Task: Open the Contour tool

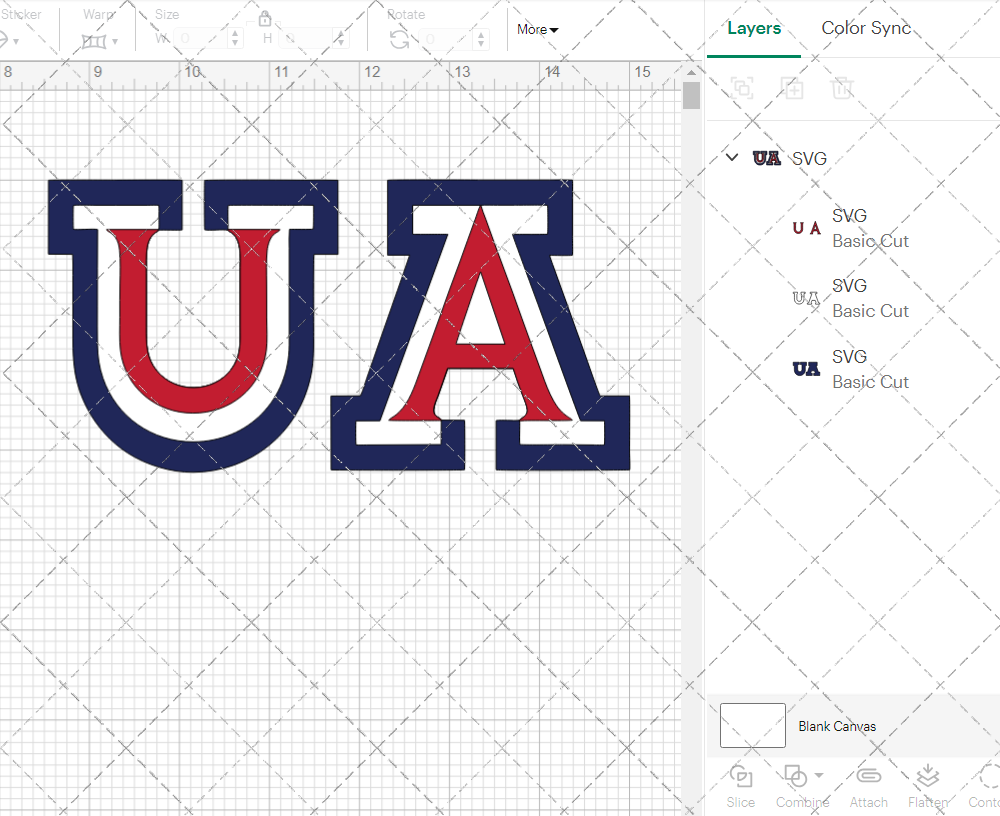Action: point(986,777)
